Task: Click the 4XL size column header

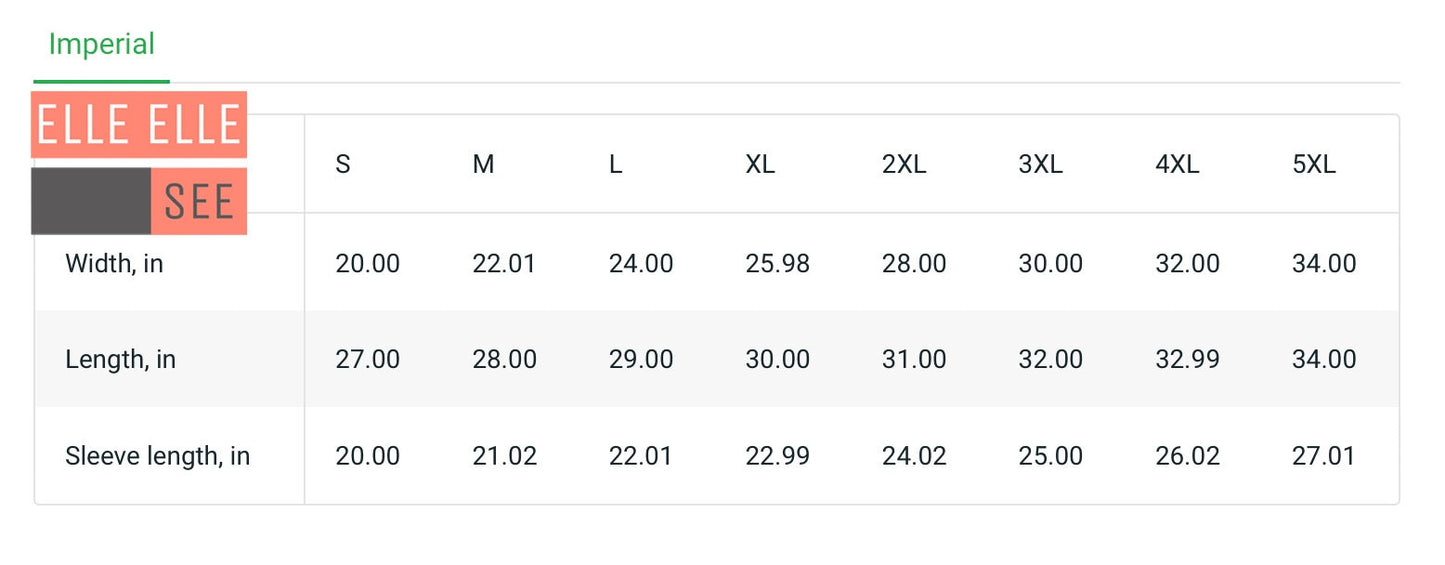Action: pyautogui.click(x=1177, y=165)
